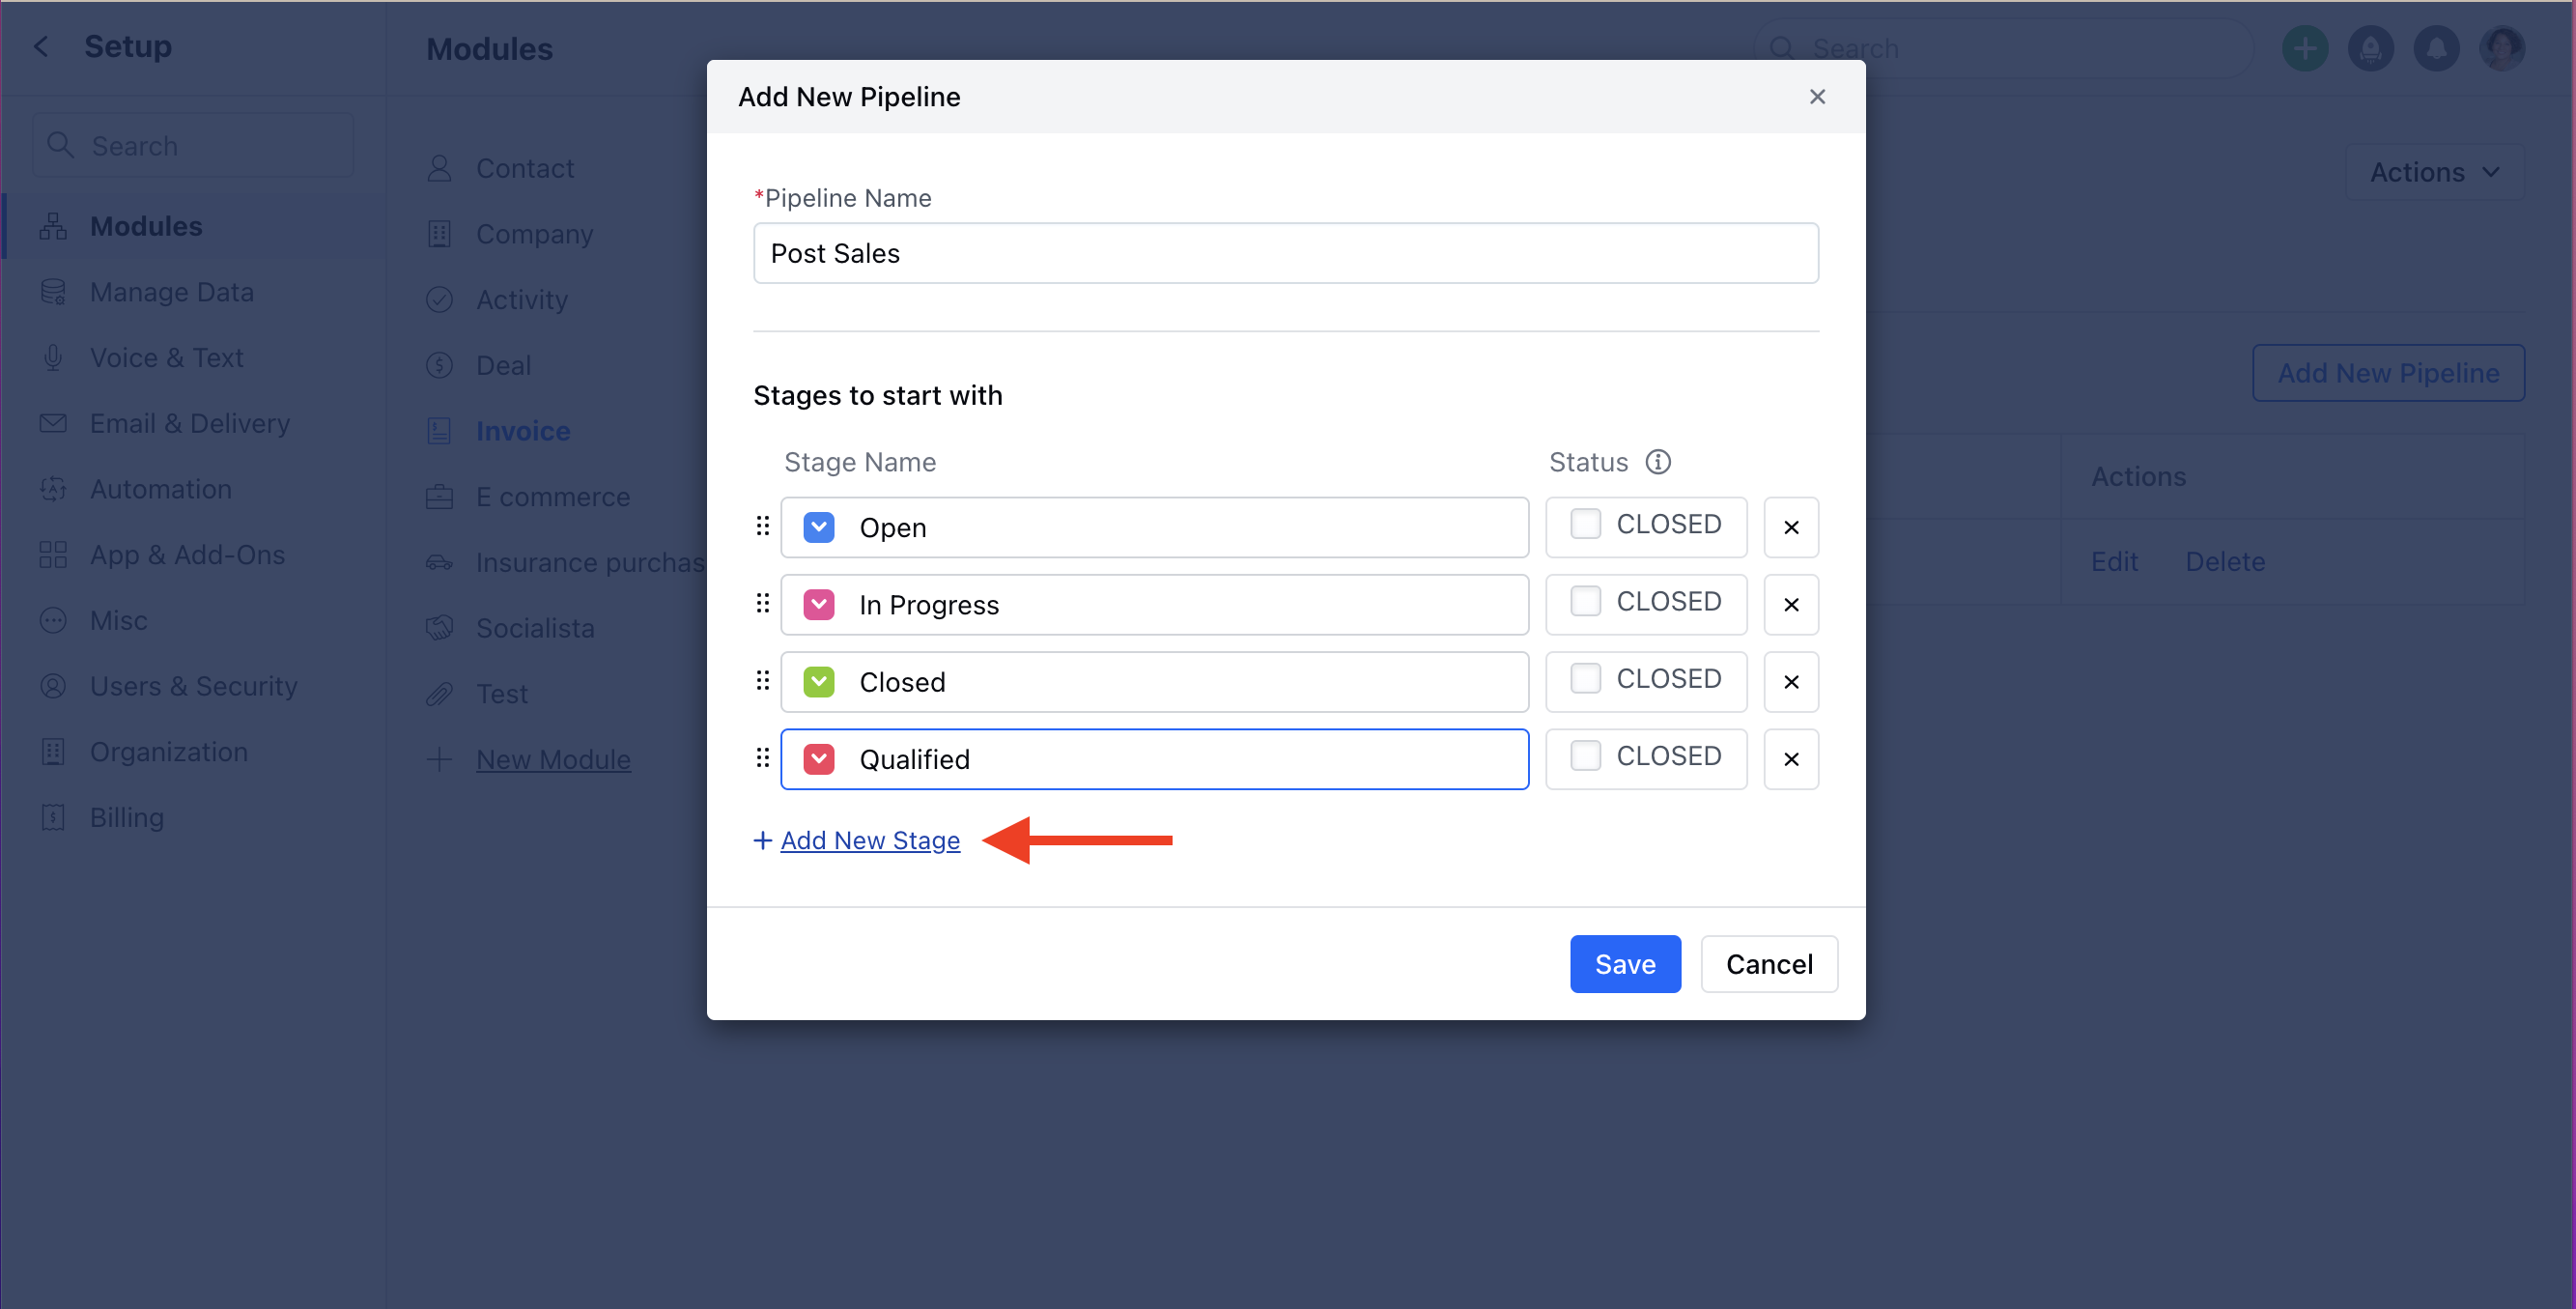The width and height of the screenshot is (2576, 1309).
Task: Close the Add New Pipeline dialog
Action: pyautogui.click(x=1817, y=96)
